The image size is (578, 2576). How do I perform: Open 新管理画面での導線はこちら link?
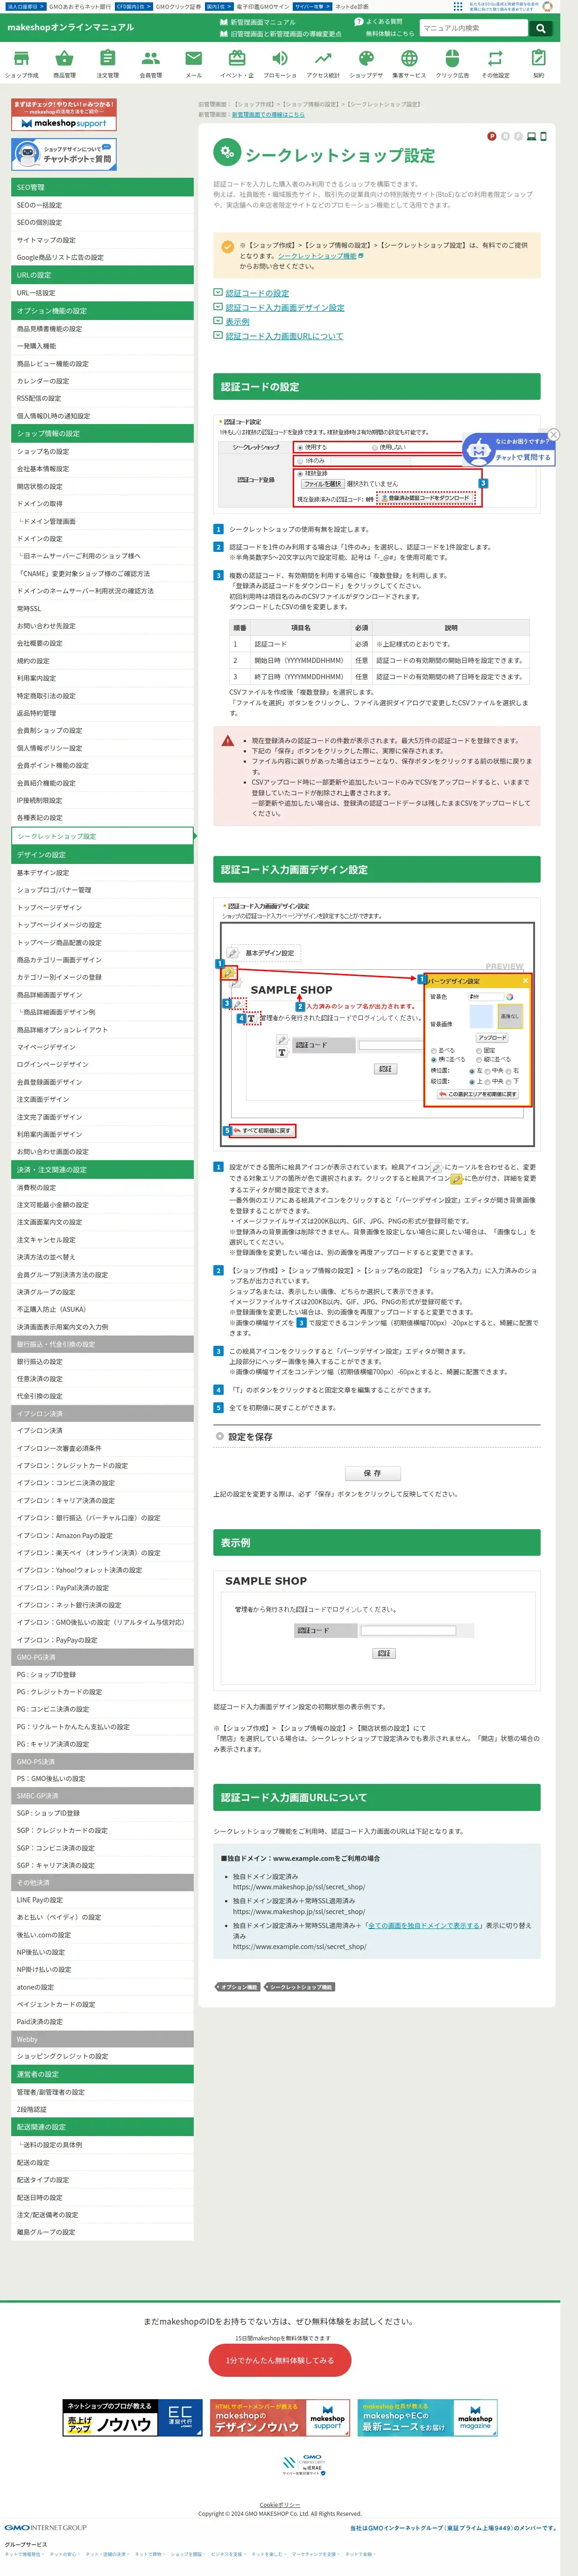tap(268, 115)
